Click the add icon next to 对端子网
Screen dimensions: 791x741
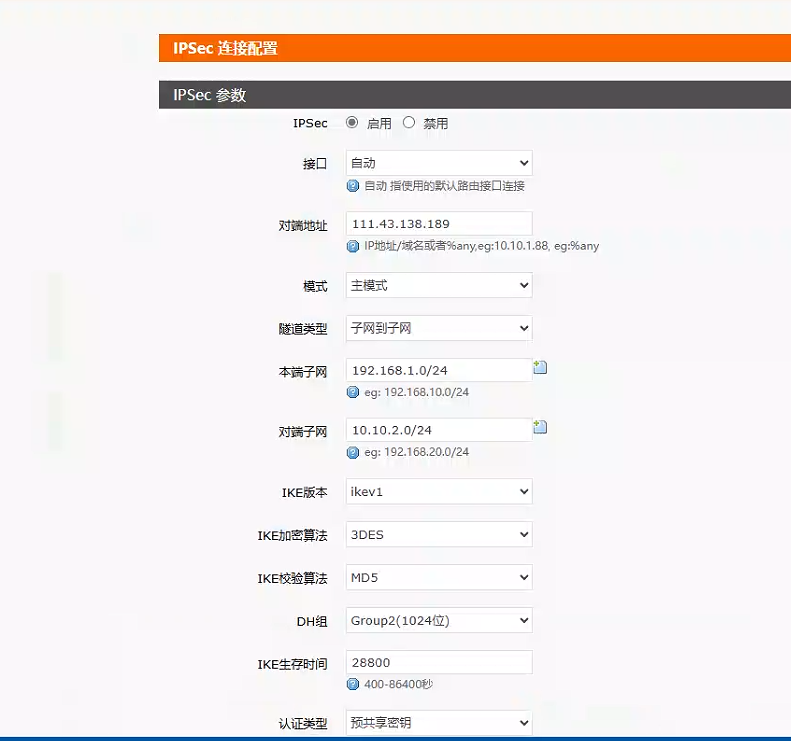pos(540,427)
